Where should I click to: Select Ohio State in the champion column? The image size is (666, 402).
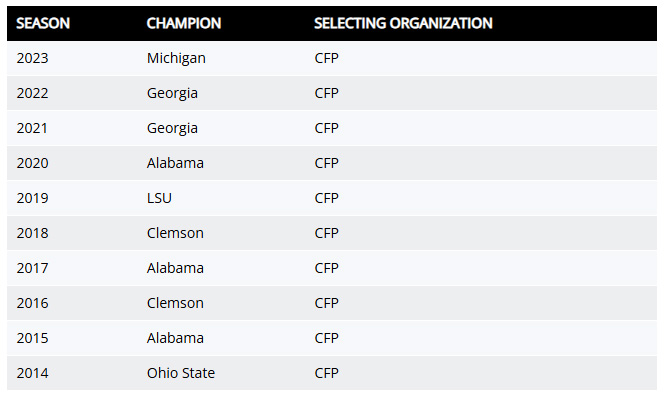coord(181,373)
